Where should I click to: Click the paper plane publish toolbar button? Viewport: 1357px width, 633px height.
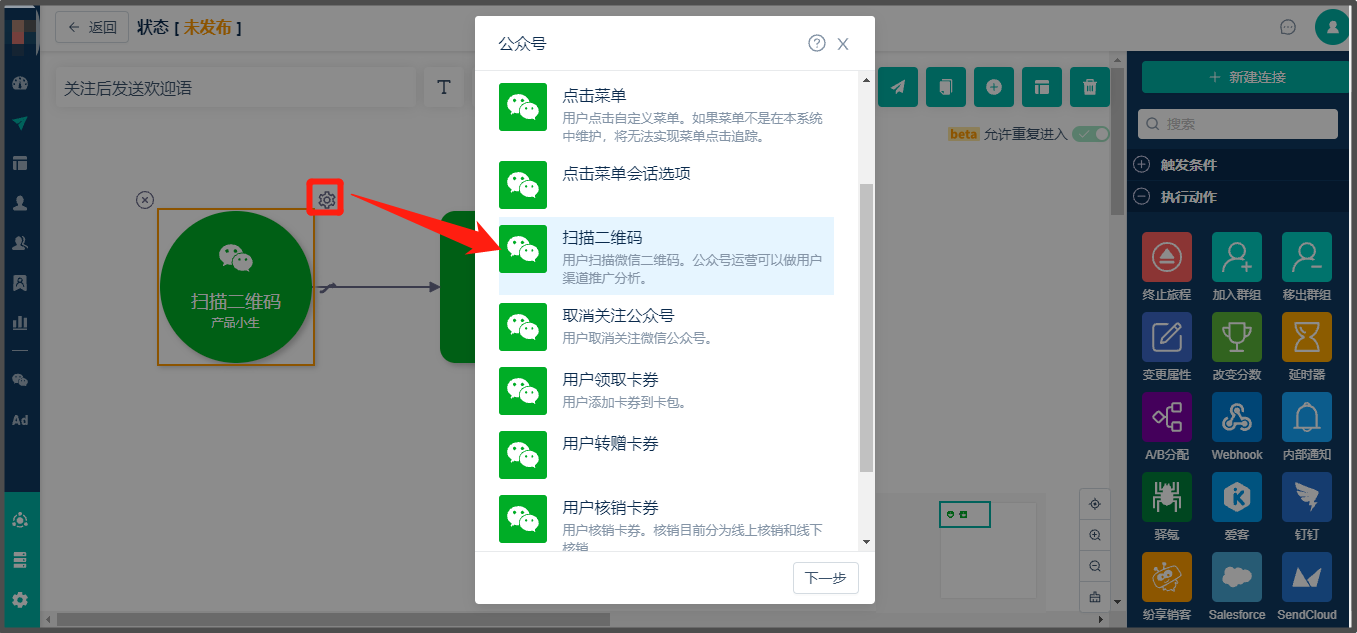[898, 87]
